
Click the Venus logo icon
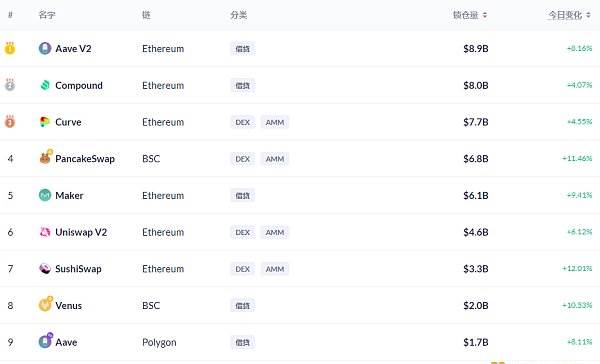coord(46,304)
